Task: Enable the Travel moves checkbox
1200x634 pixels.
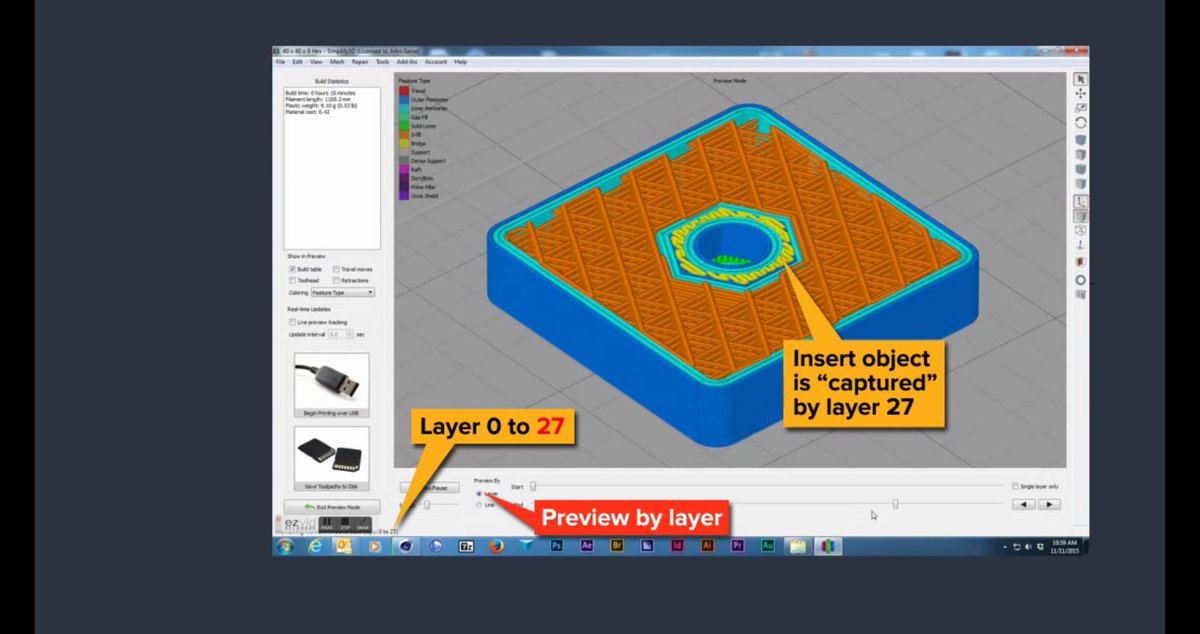Action: click(336, 269)
